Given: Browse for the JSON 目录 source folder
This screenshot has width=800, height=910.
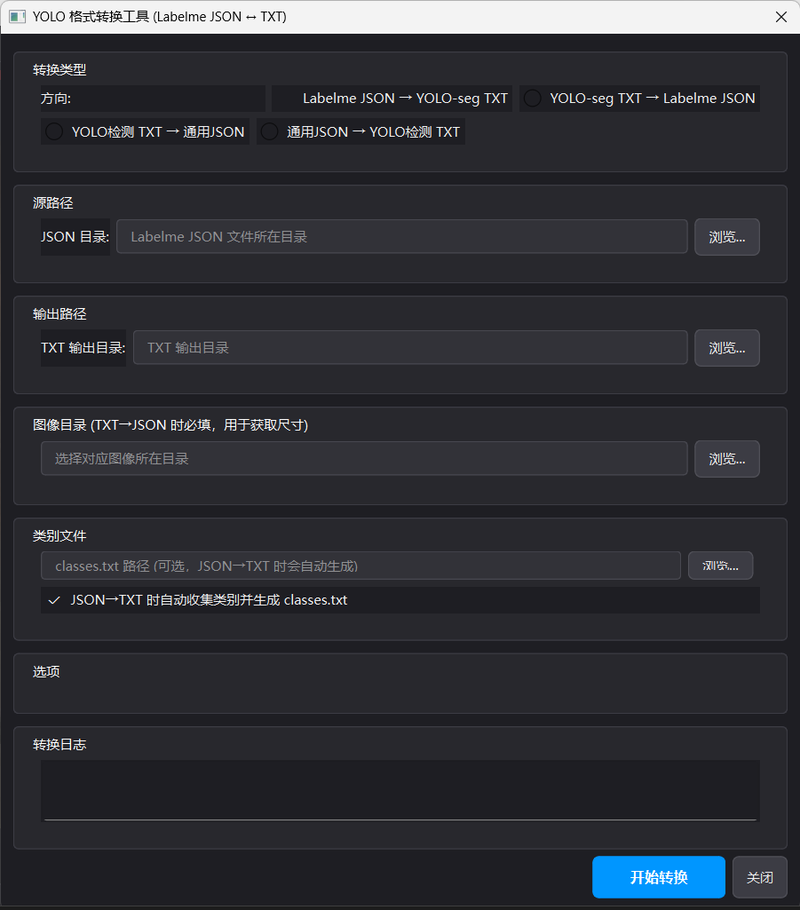Looking at the screenshot, I should click(x=727, y=237).
